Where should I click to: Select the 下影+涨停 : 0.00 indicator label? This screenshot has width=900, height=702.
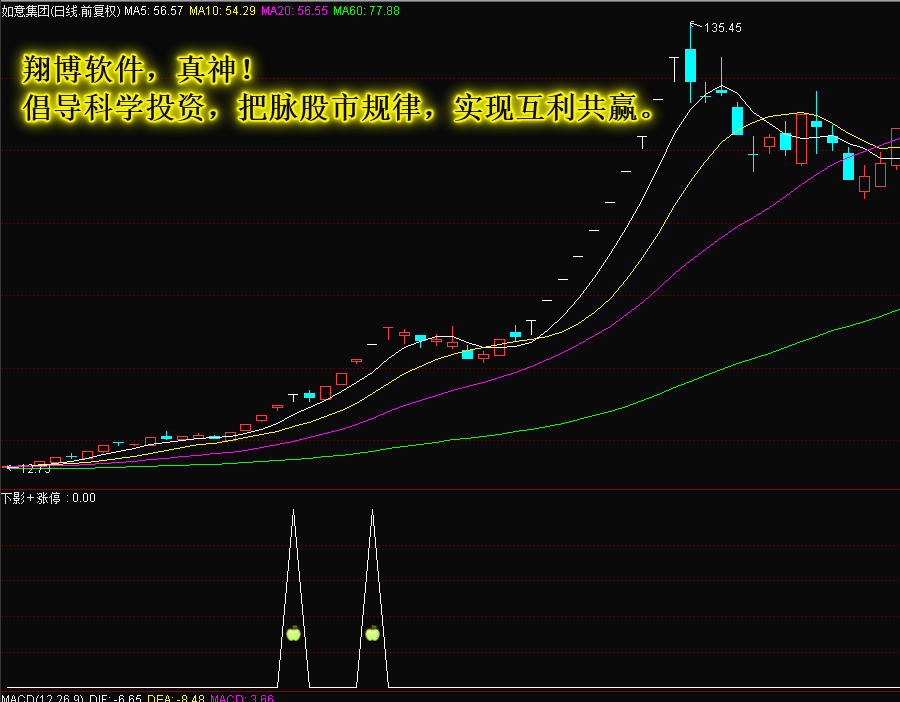click(x=48, y=498)
